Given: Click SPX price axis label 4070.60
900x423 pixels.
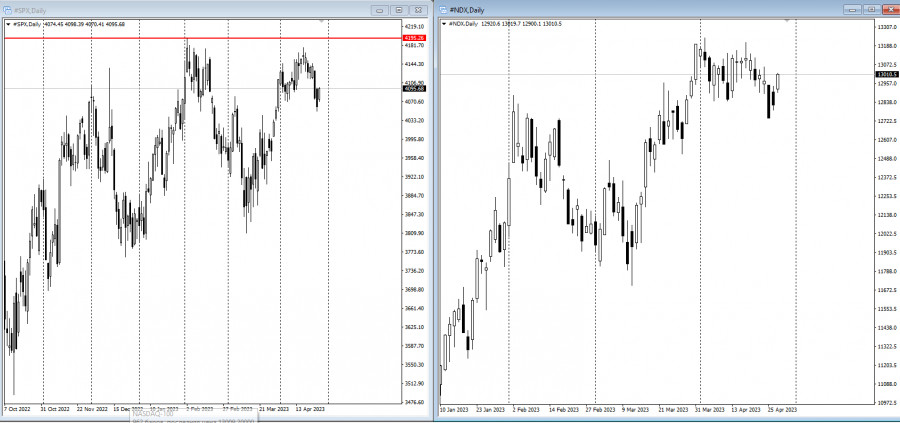Looking at the screenshot, I should coord(414,102).
